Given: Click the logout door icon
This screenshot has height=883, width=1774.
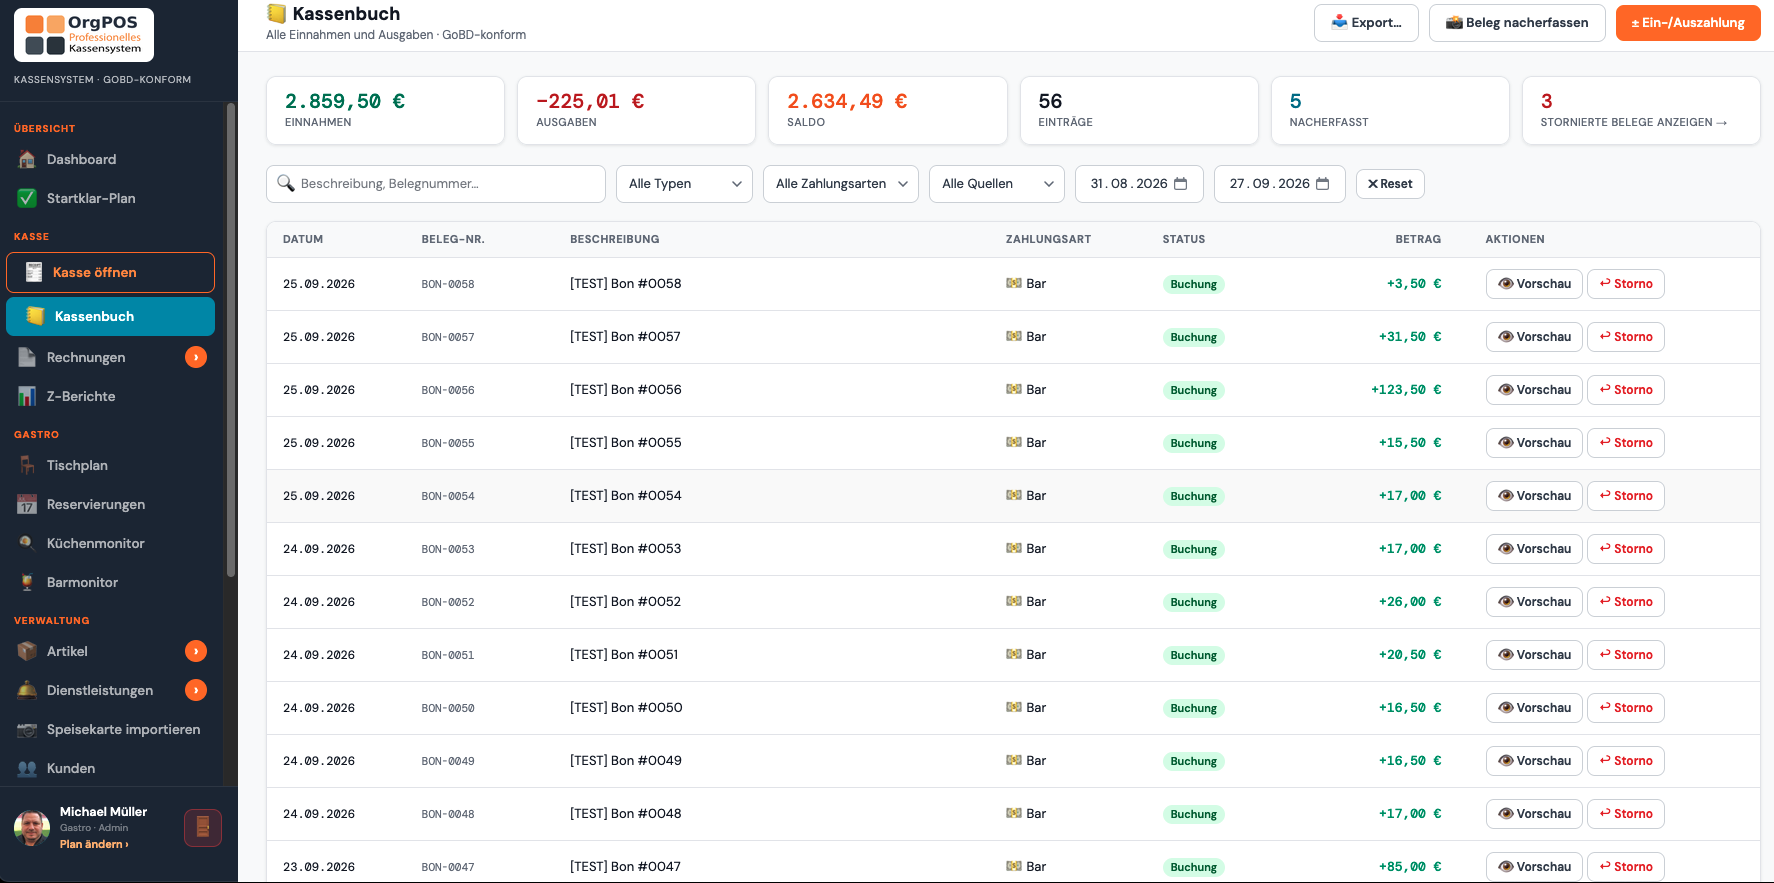Looking at the screenshot, I should [x=203, y=827].
